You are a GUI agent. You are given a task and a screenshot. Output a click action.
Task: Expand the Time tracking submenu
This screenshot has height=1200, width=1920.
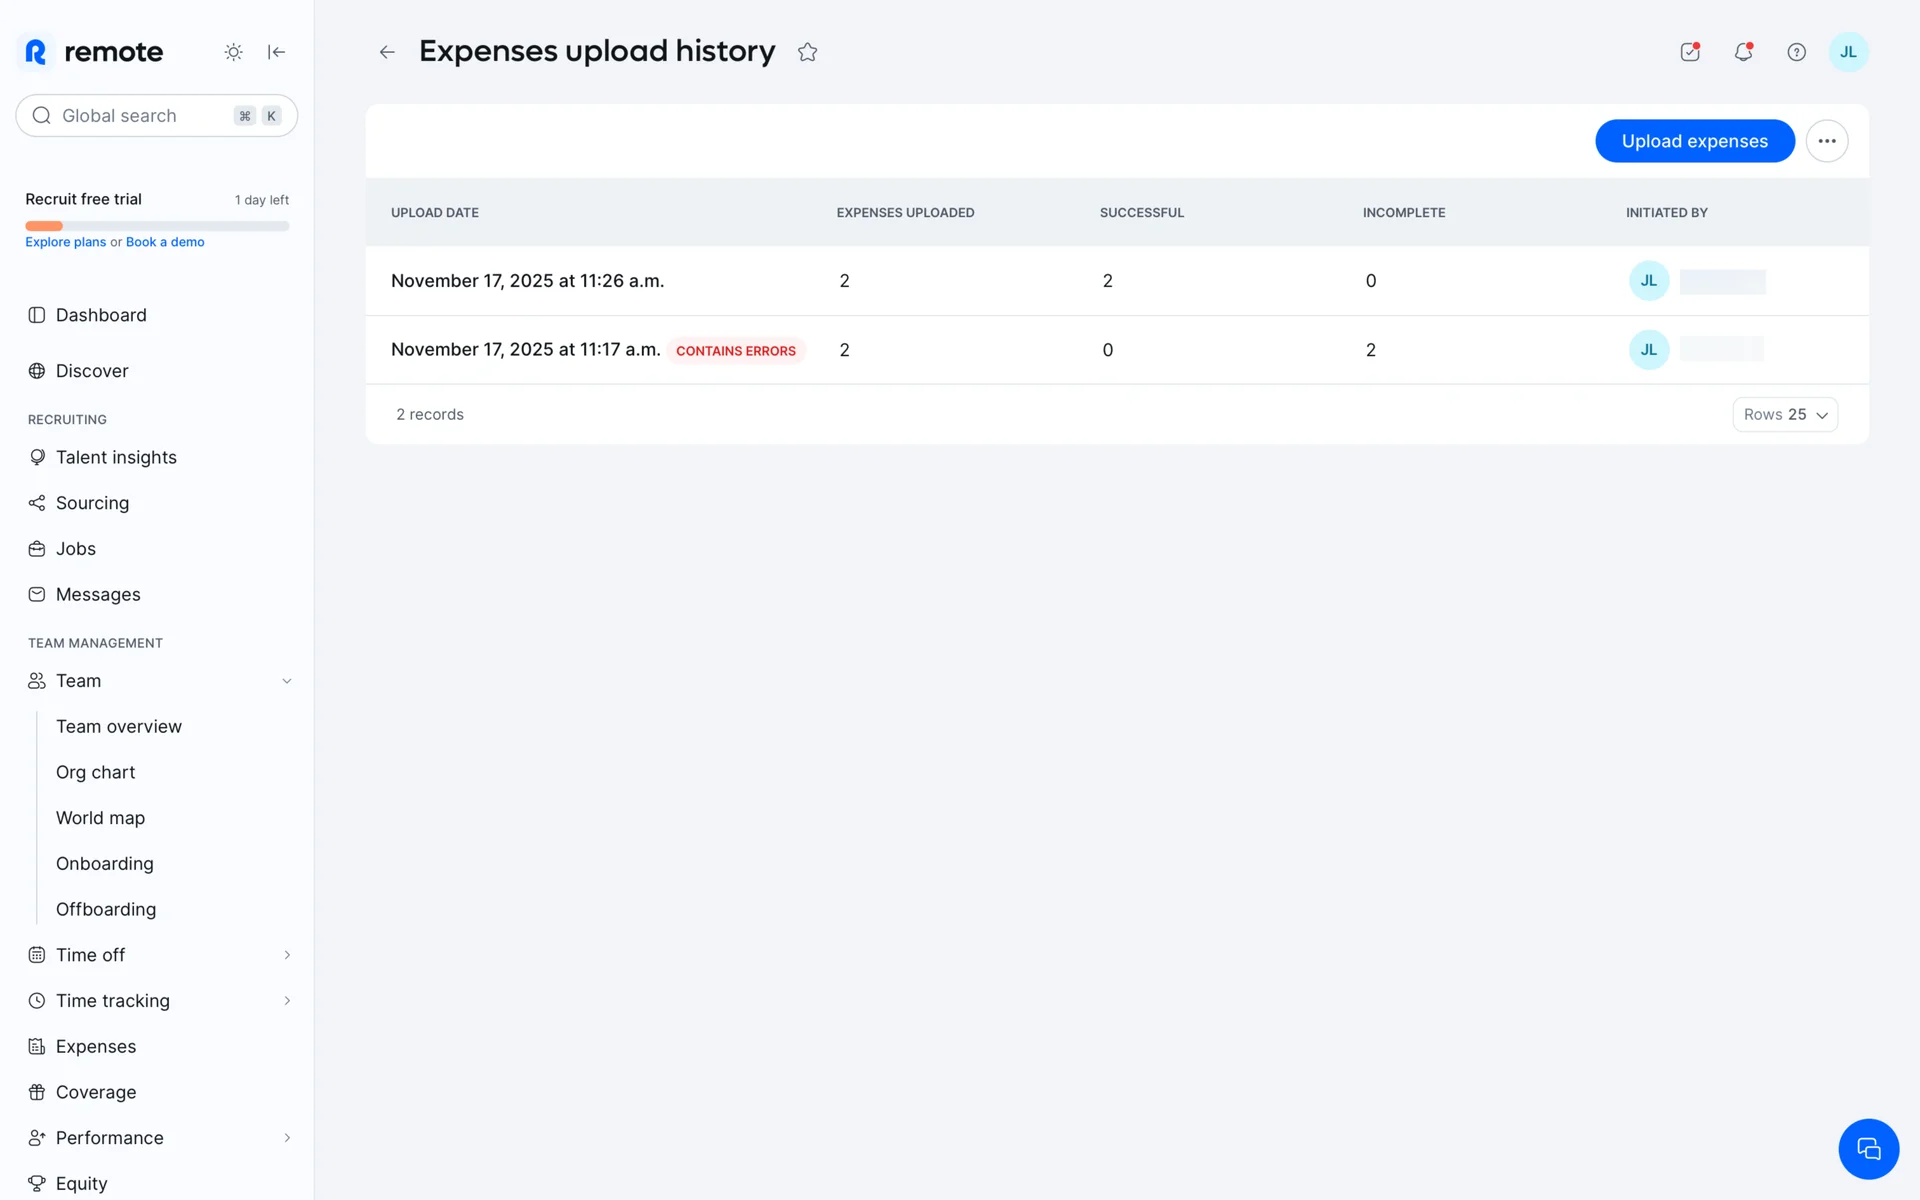coord(287,1001)
